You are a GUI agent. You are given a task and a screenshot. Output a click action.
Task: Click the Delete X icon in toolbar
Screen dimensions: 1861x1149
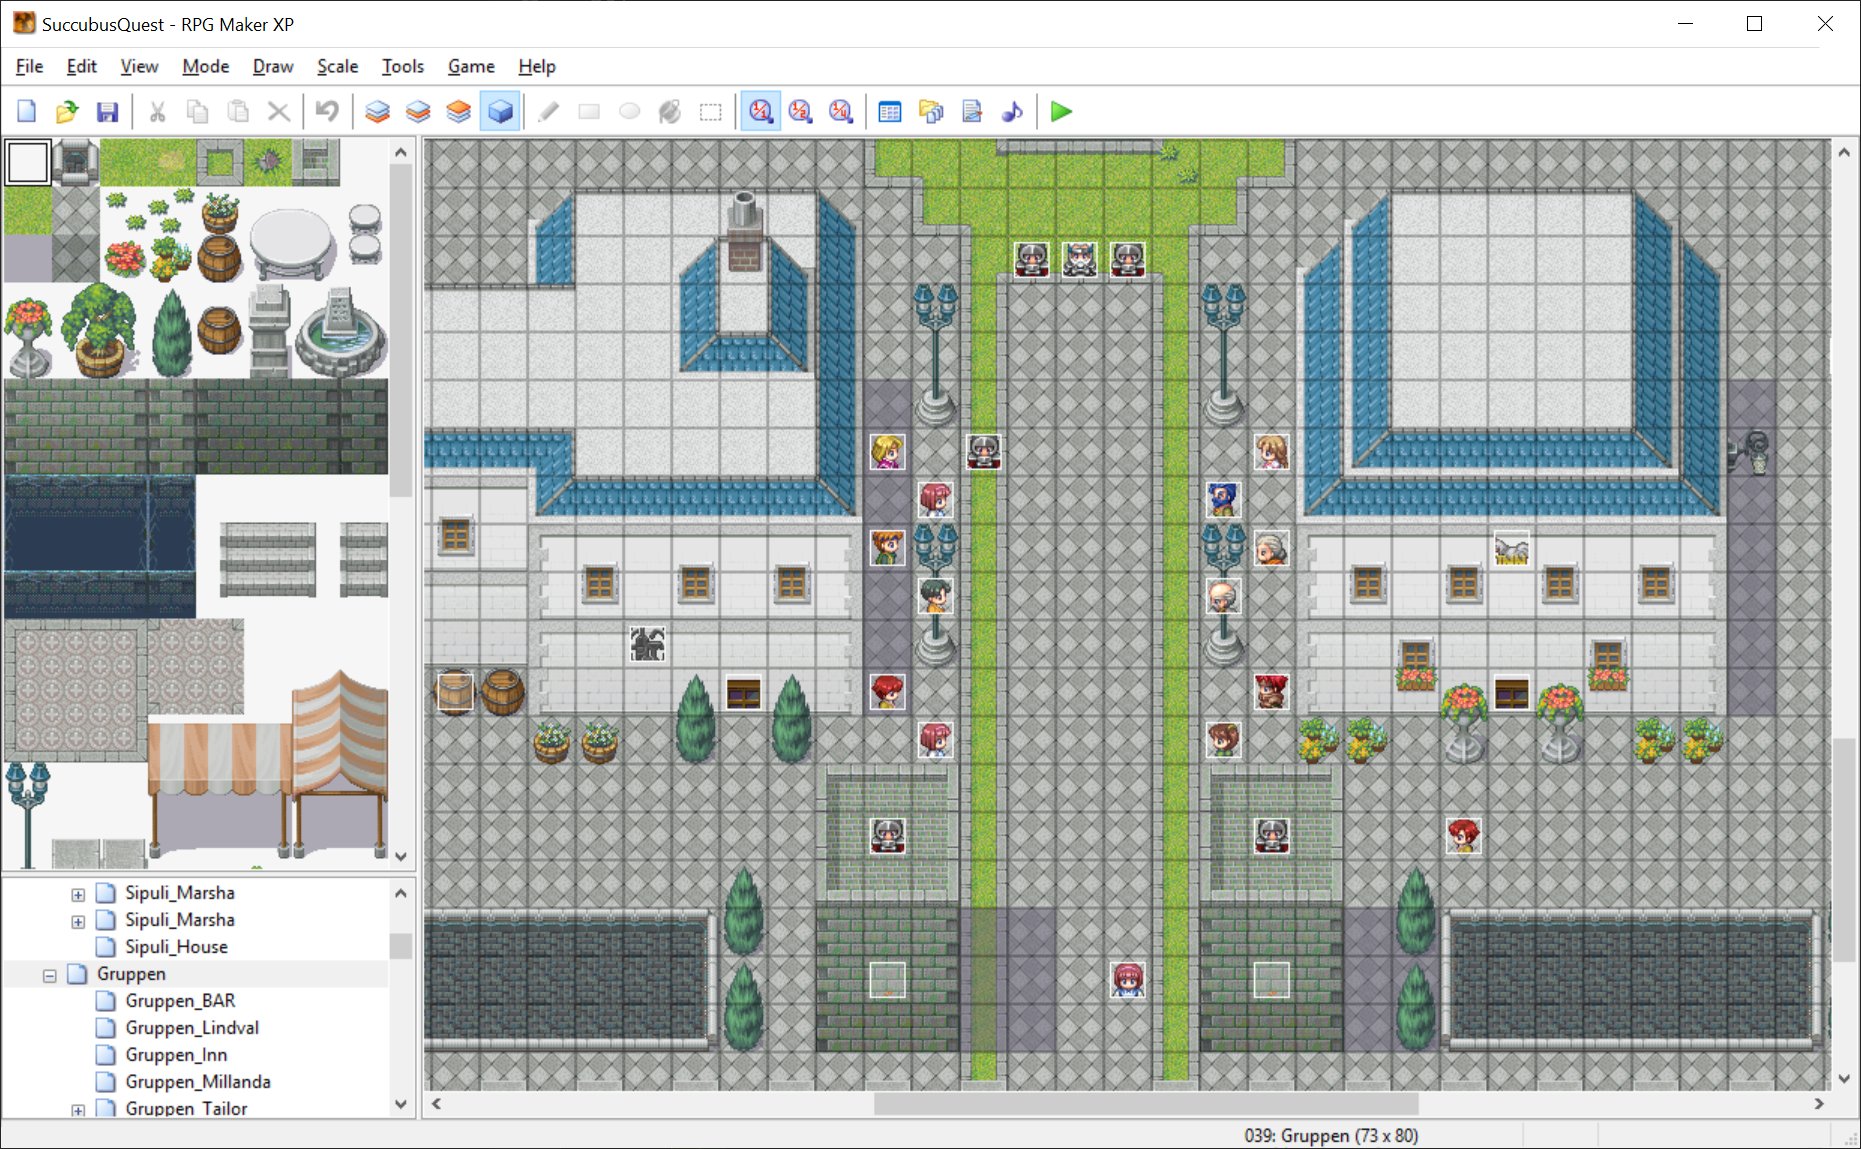click(x=279, y=111)
